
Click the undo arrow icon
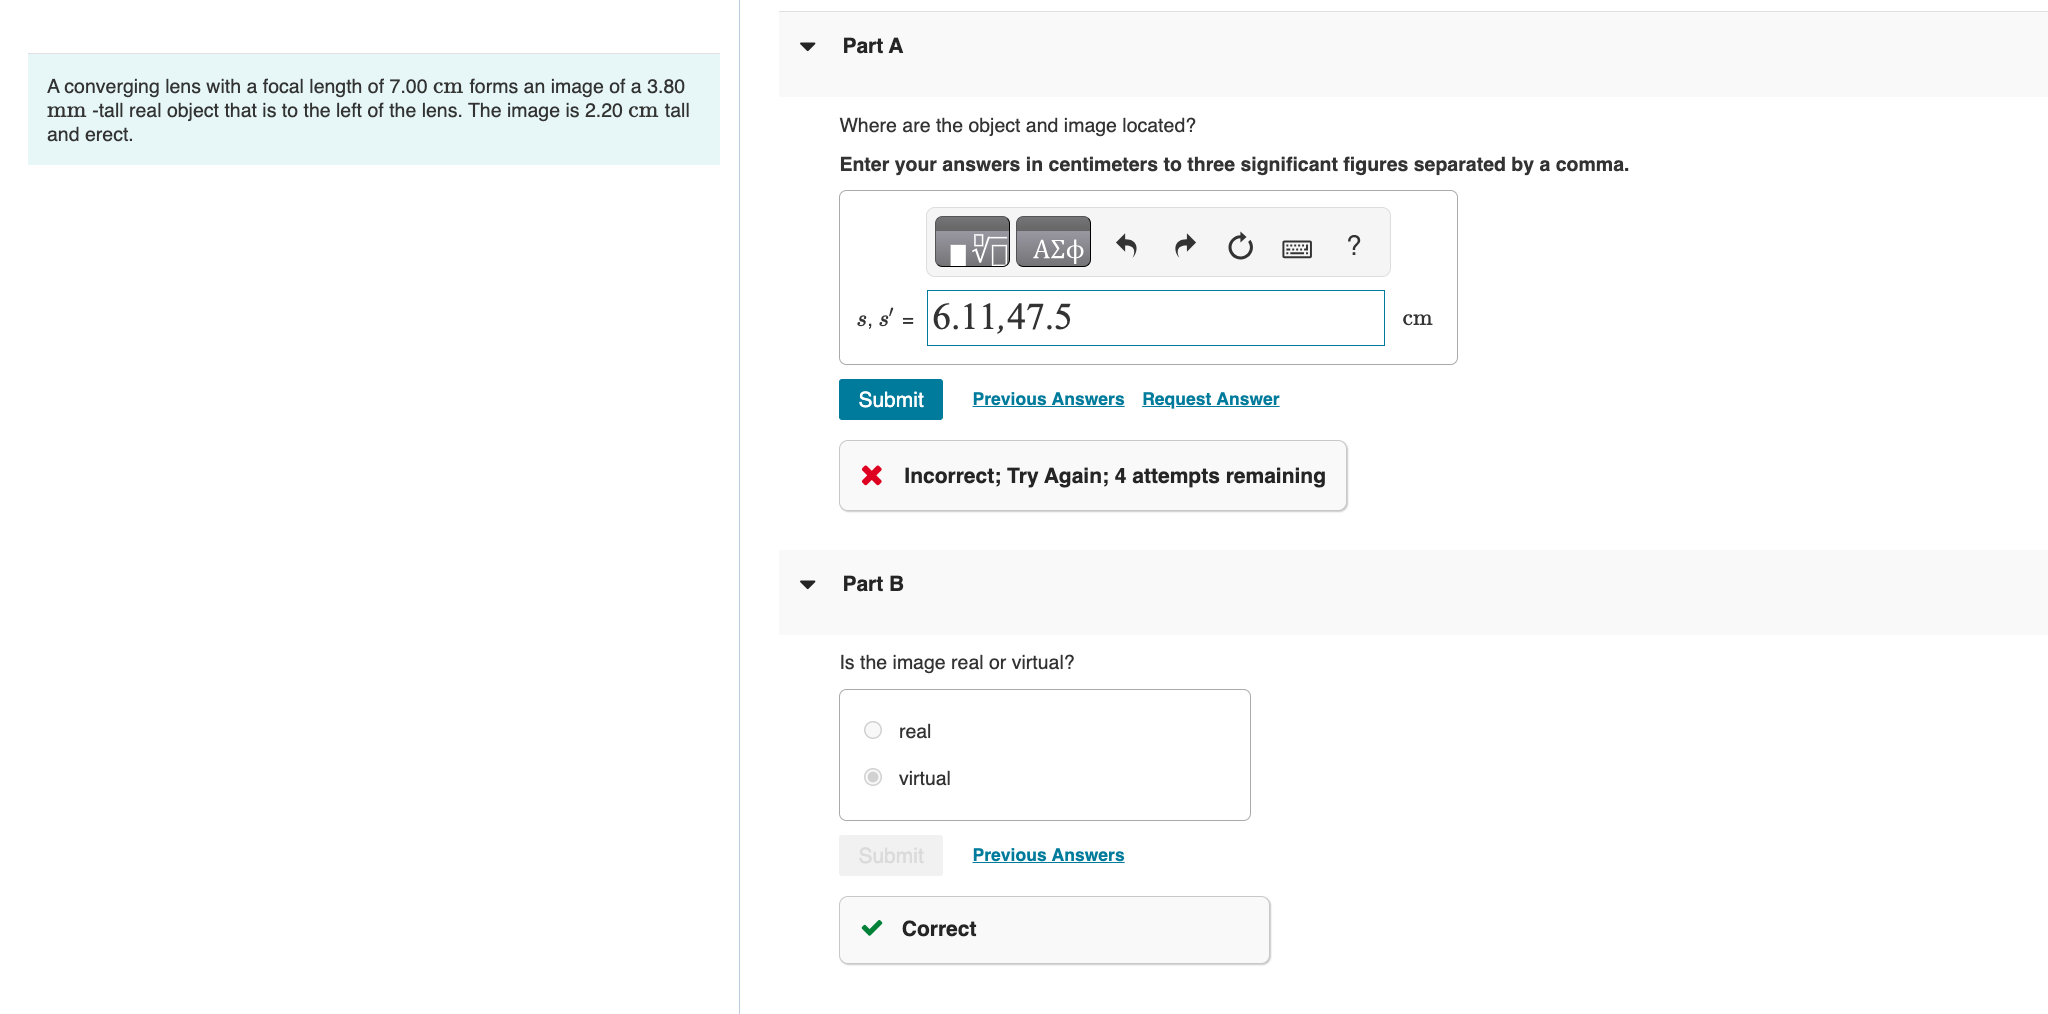point(1127,245)
